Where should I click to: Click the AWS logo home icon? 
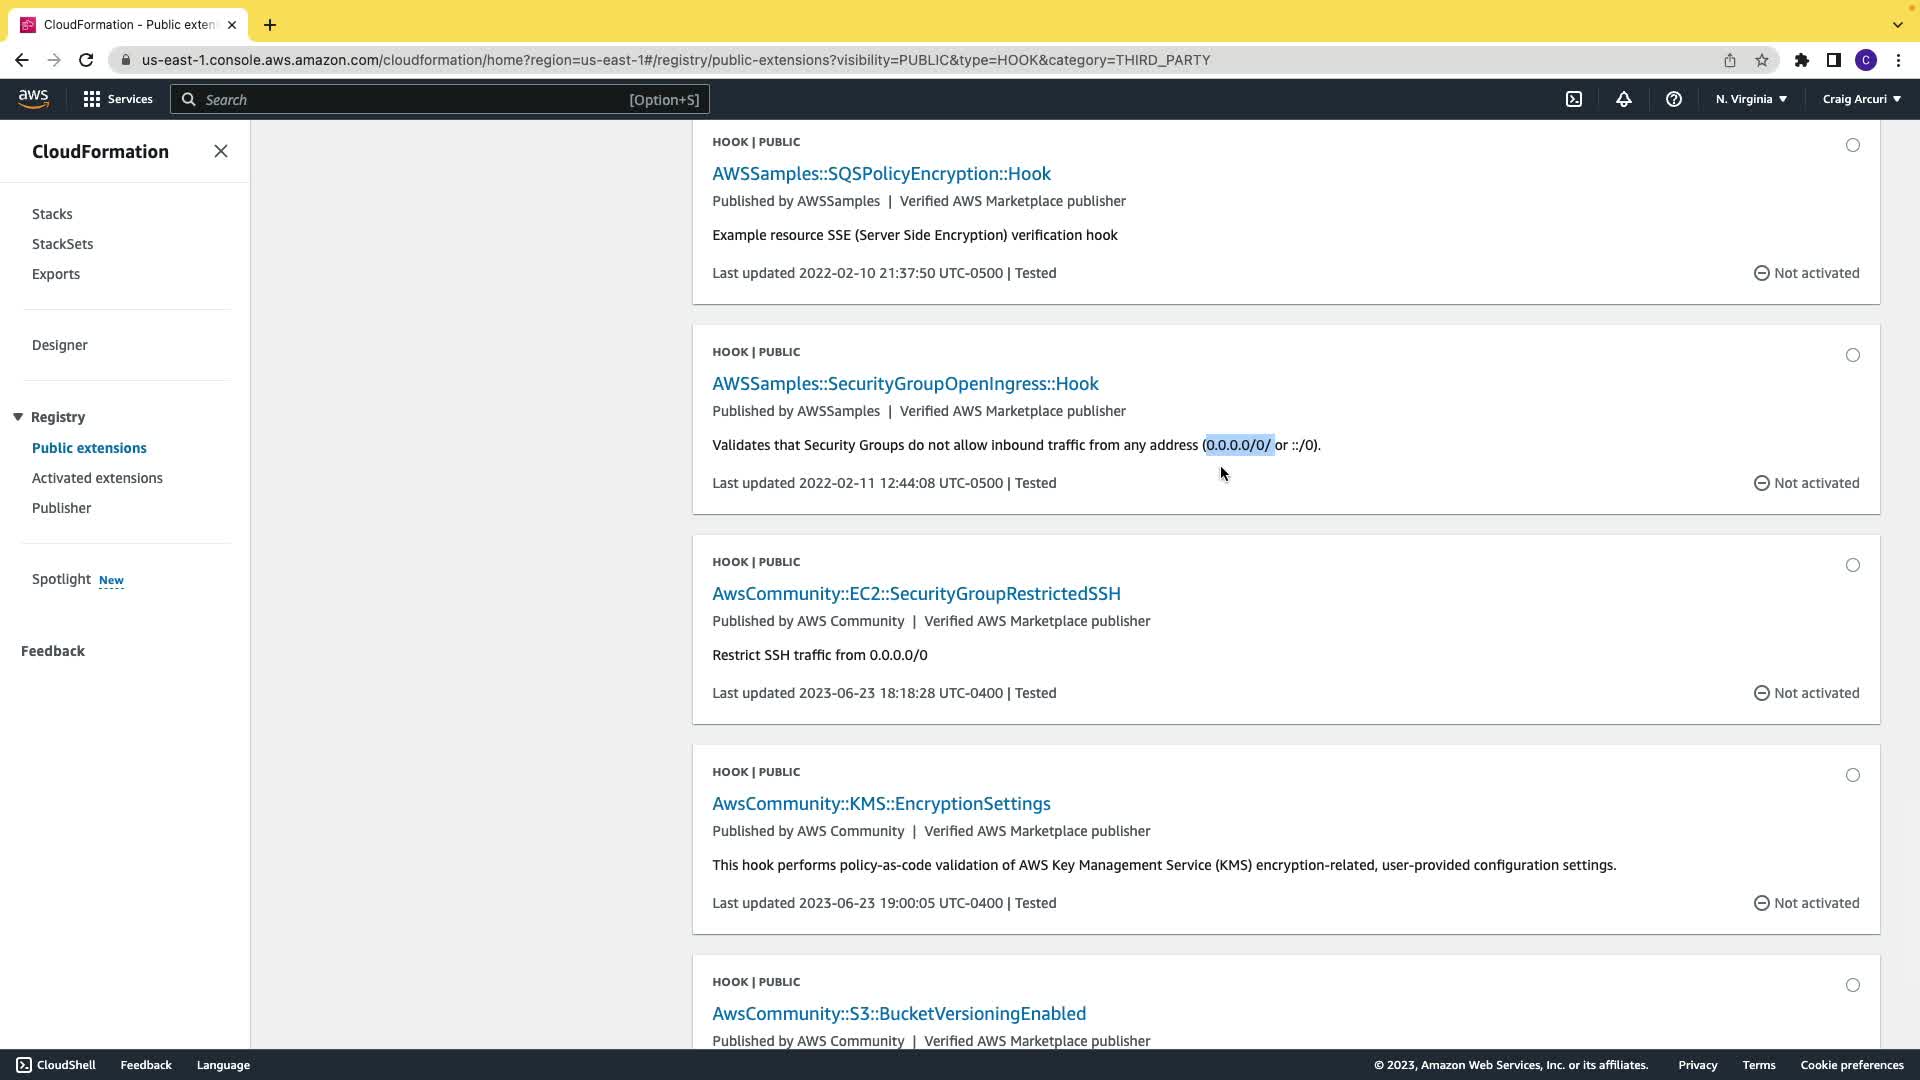[33, 98]
